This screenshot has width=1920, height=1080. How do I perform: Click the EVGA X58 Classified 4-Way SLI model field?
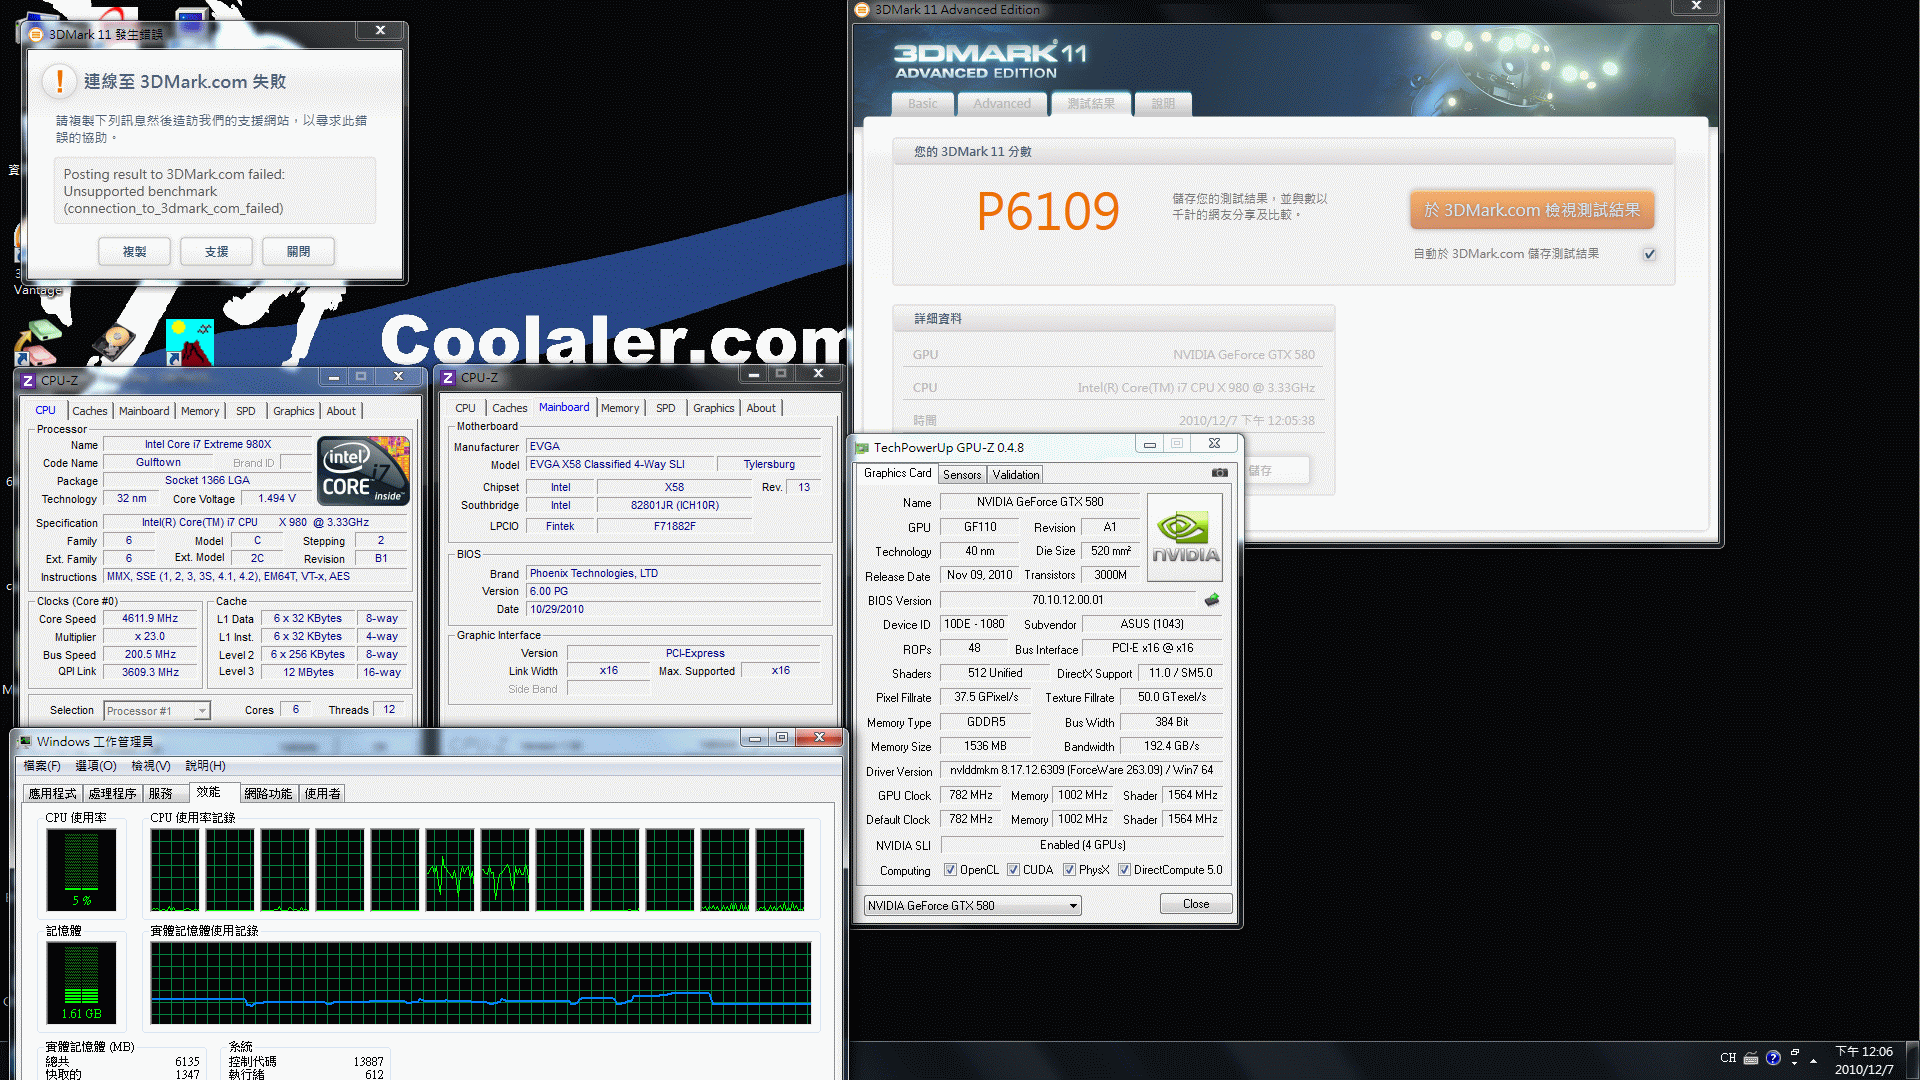point(621,465)
